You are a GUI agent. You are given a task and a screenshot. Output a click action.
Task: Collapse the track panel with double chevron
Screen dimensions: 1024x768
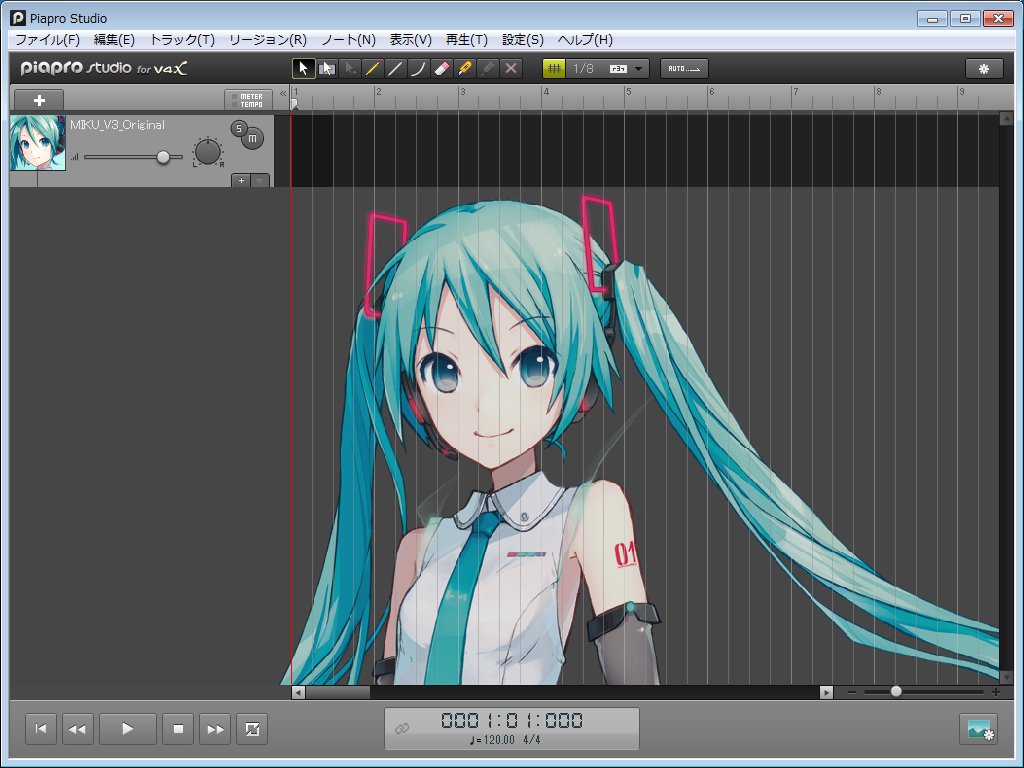pyautogui.click(x=283, y=93)
